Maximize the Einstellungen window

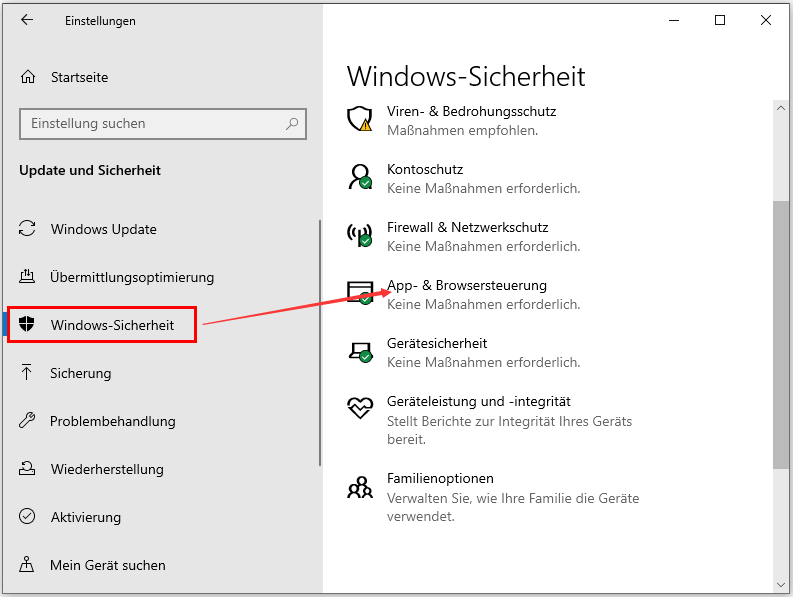[x=720, y=20]
